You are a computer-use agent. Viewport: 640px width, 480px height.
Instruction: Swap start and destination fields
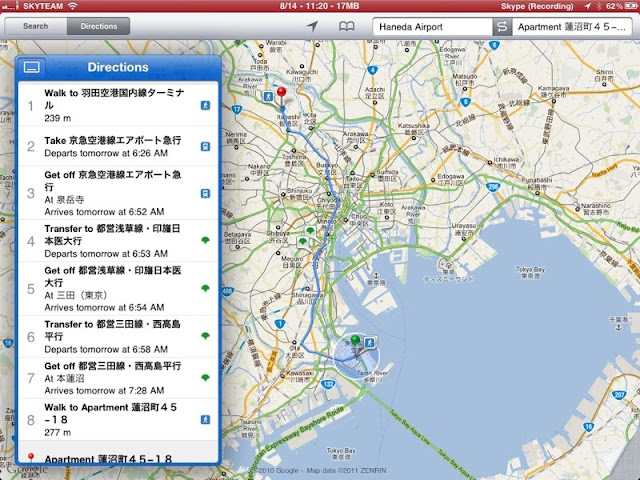tap(502, 27)
